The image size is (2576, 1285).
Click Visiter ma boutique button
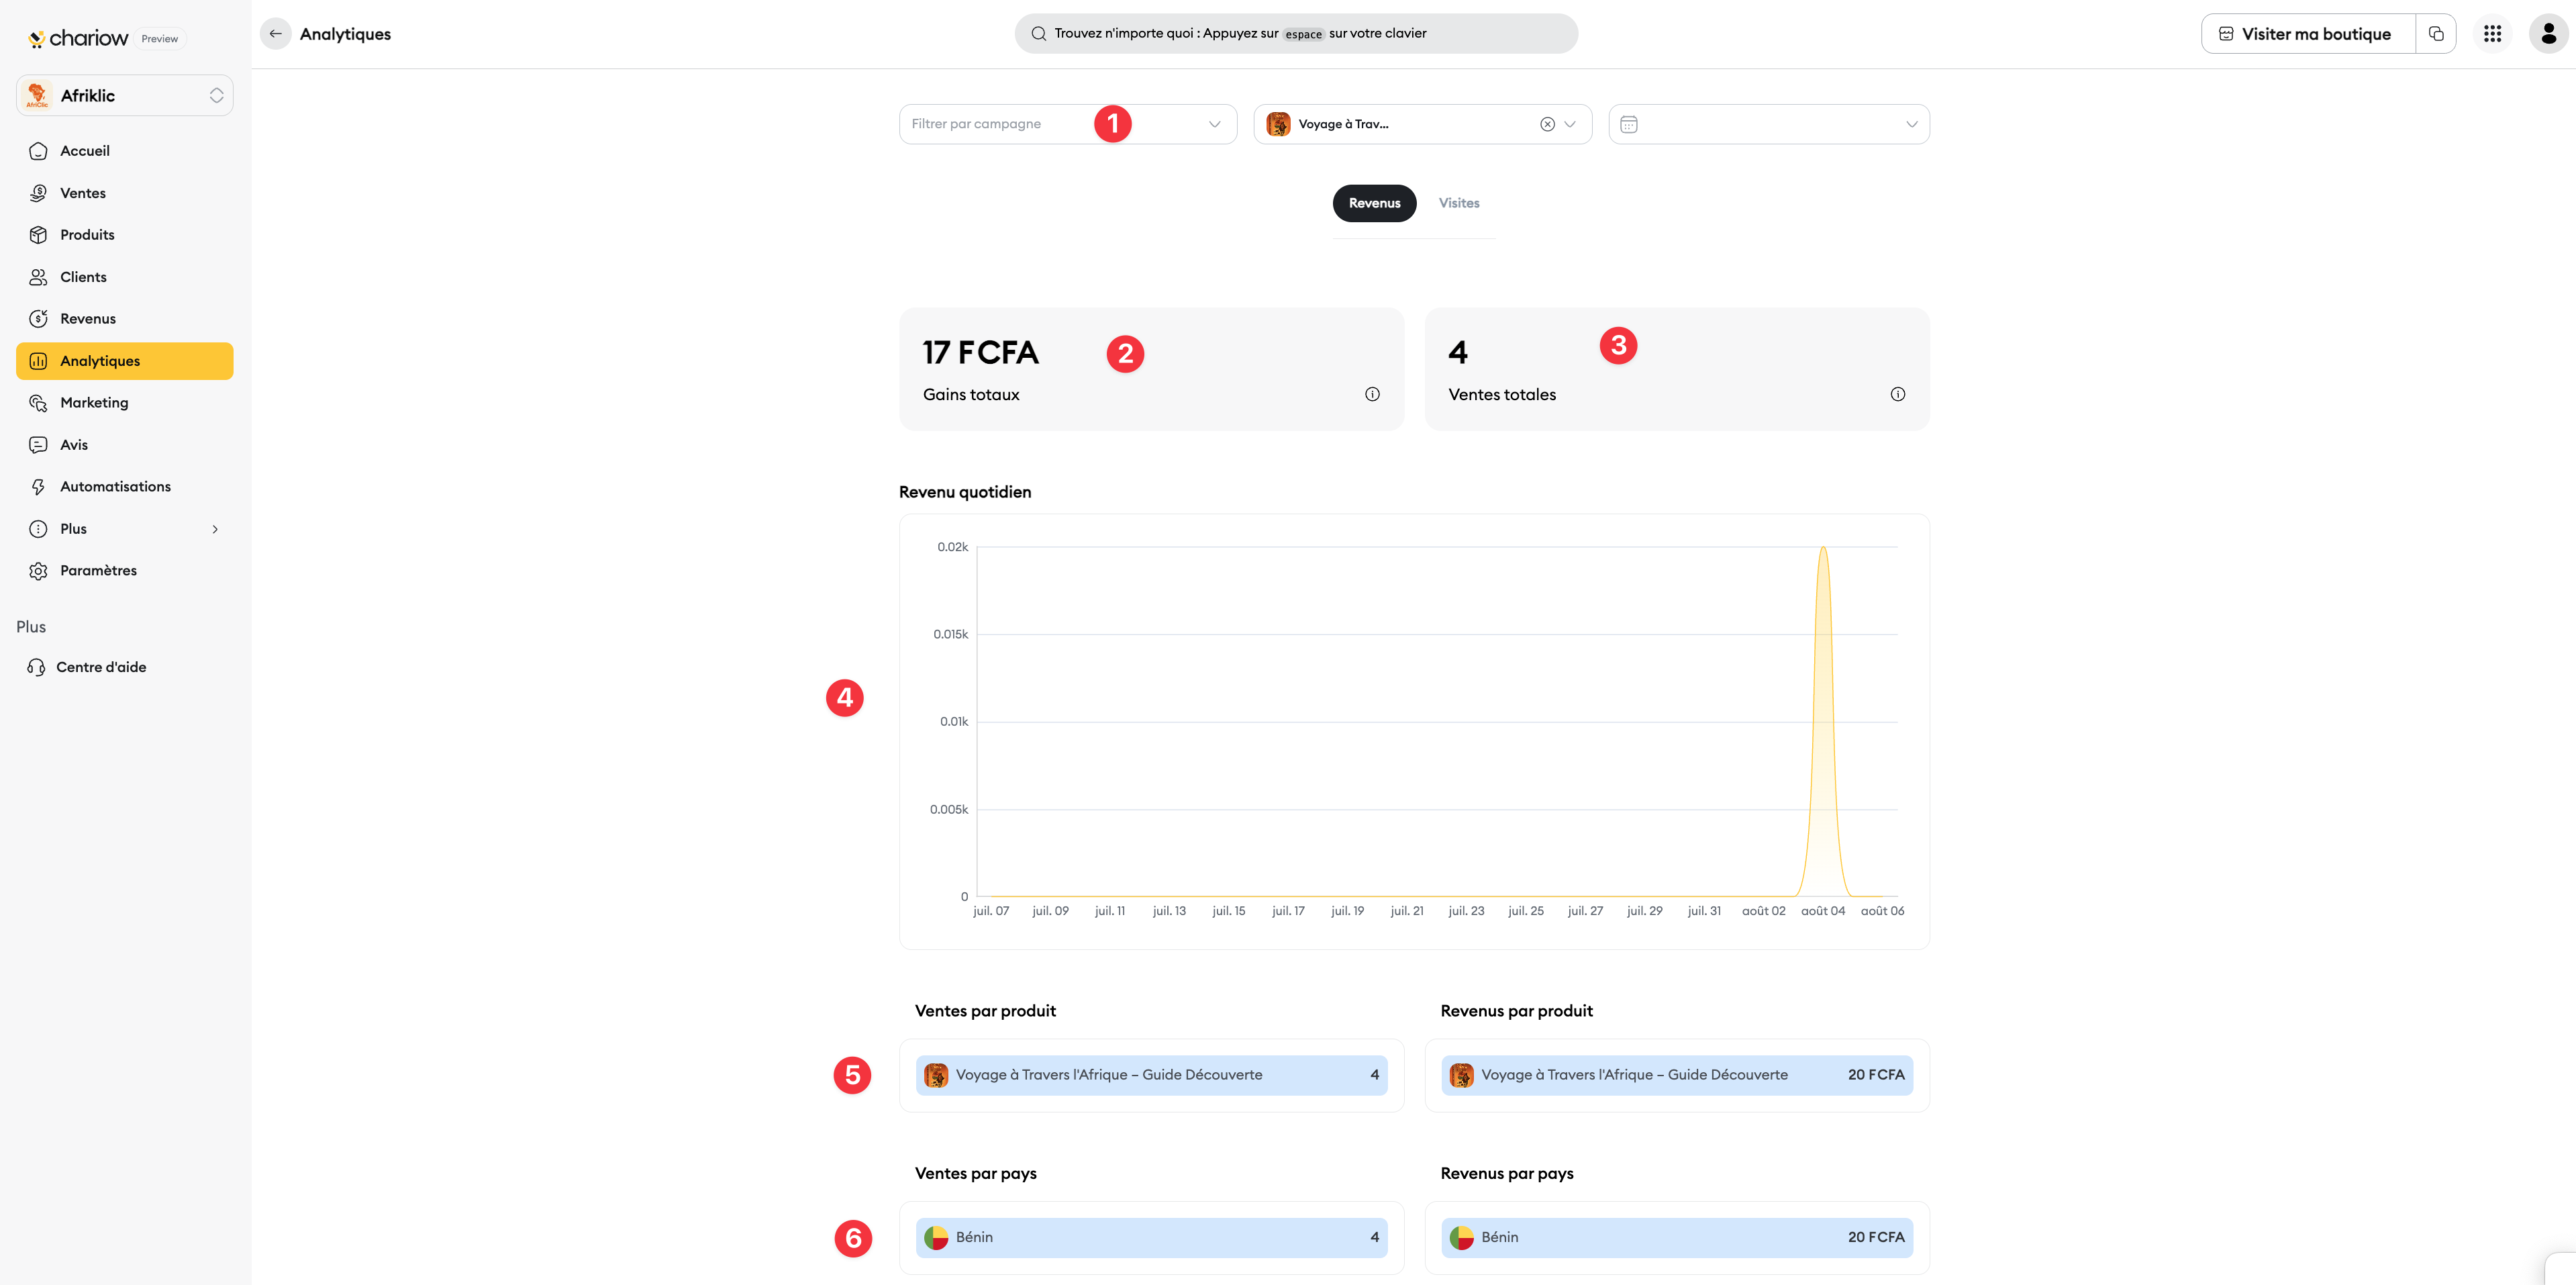[x=2308, y=34]
